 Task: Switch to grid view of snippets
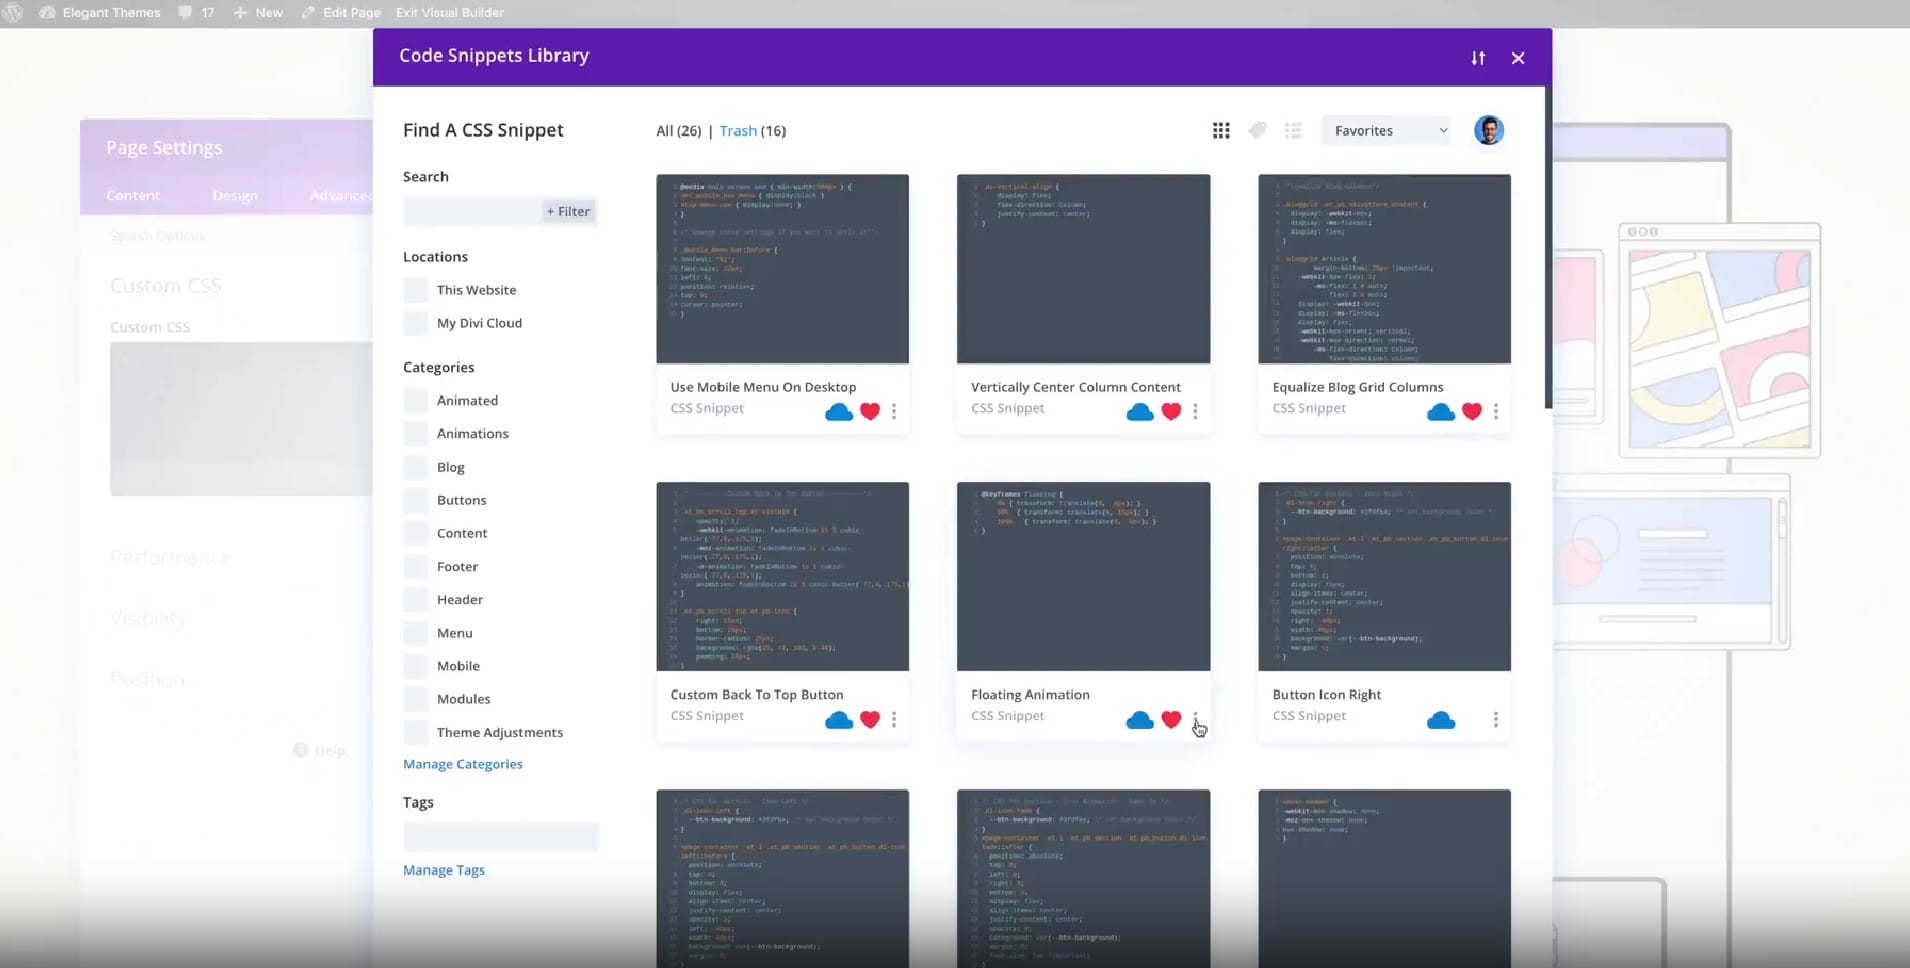pos(1220,130)
